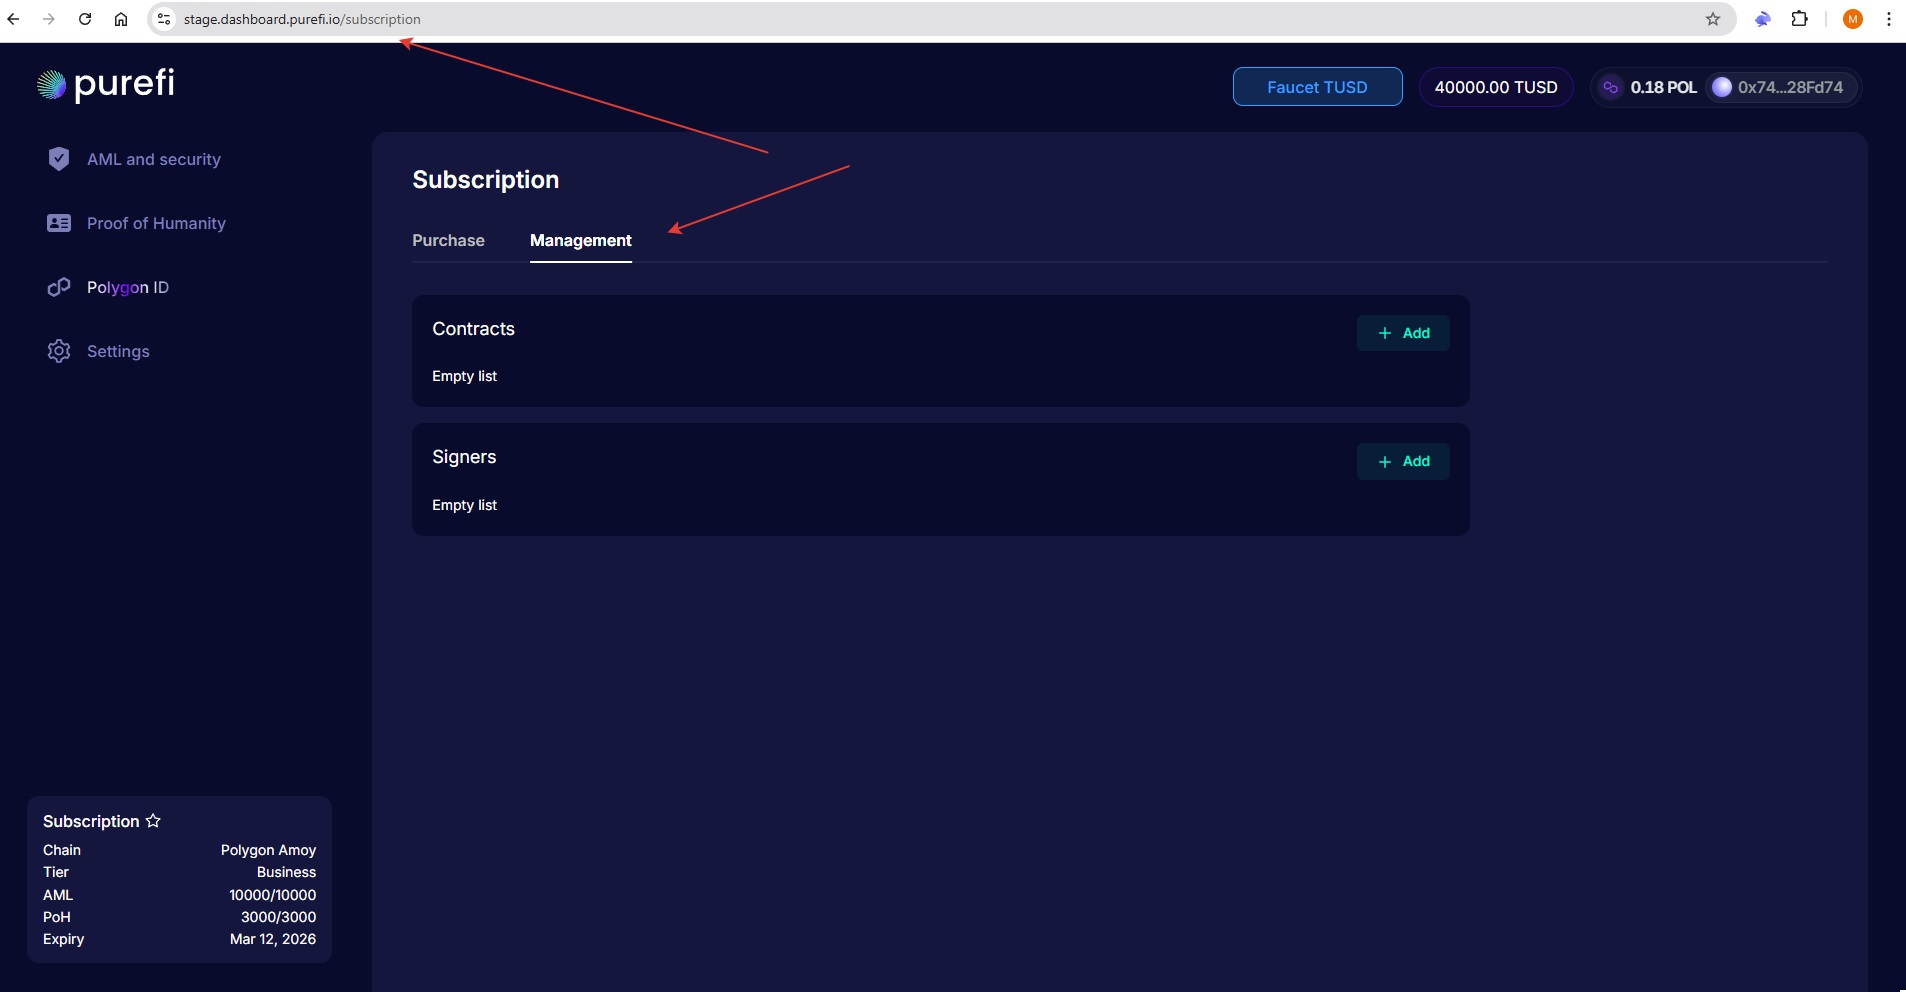The height and width of the screenshot is (992, 1906).
Task: Reload the page in the browser
Action: (85, 19)
